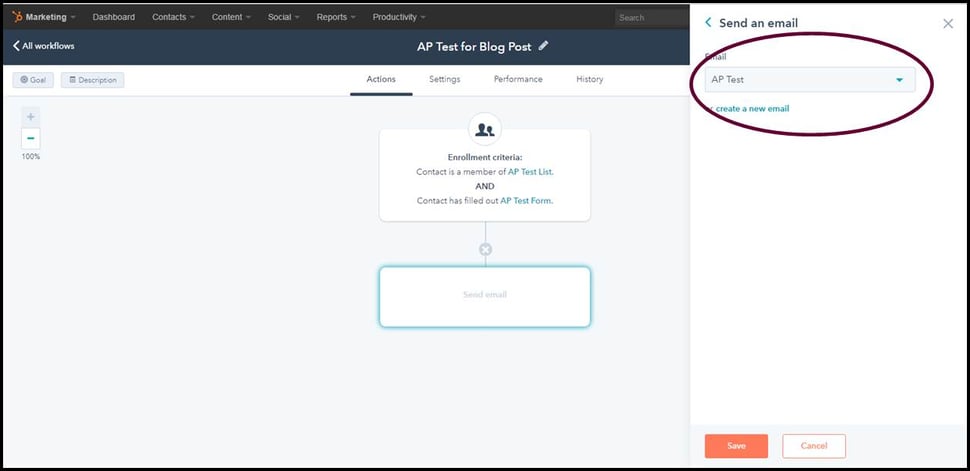970x471 pixels.
Task: Go back using the panel chevron arrow
Action: (709, 23)
